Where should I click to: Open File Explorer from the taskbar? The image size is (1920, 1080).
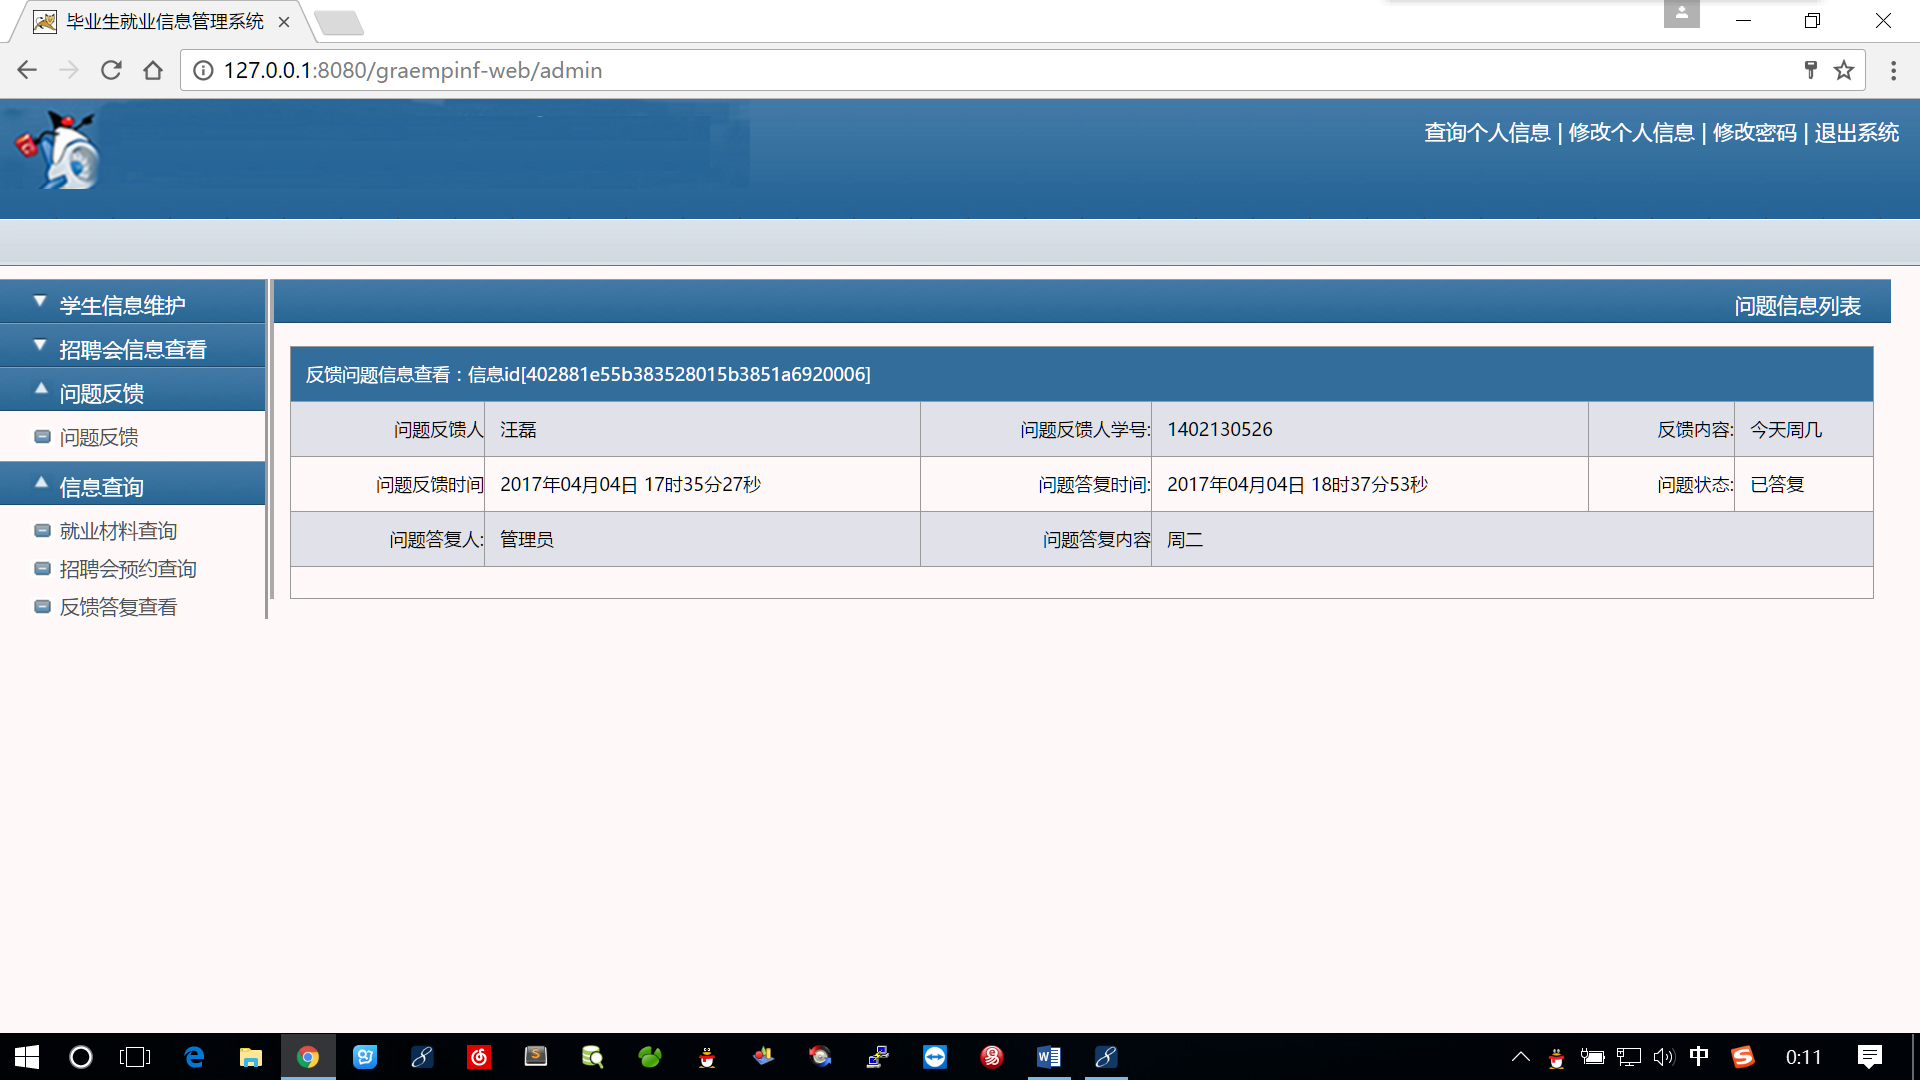pyautogui.click(x=250, y=1057)
